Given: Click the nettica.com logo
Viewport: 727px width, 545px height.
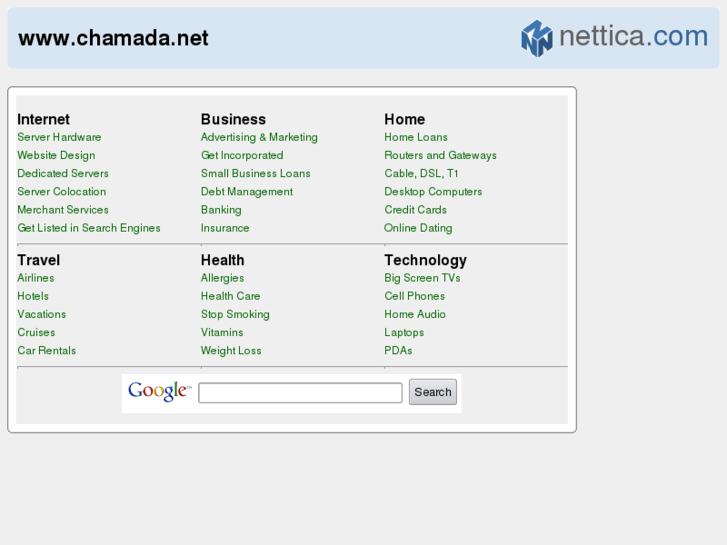Looking at the screenshot, I should click(x=614, y=38).
